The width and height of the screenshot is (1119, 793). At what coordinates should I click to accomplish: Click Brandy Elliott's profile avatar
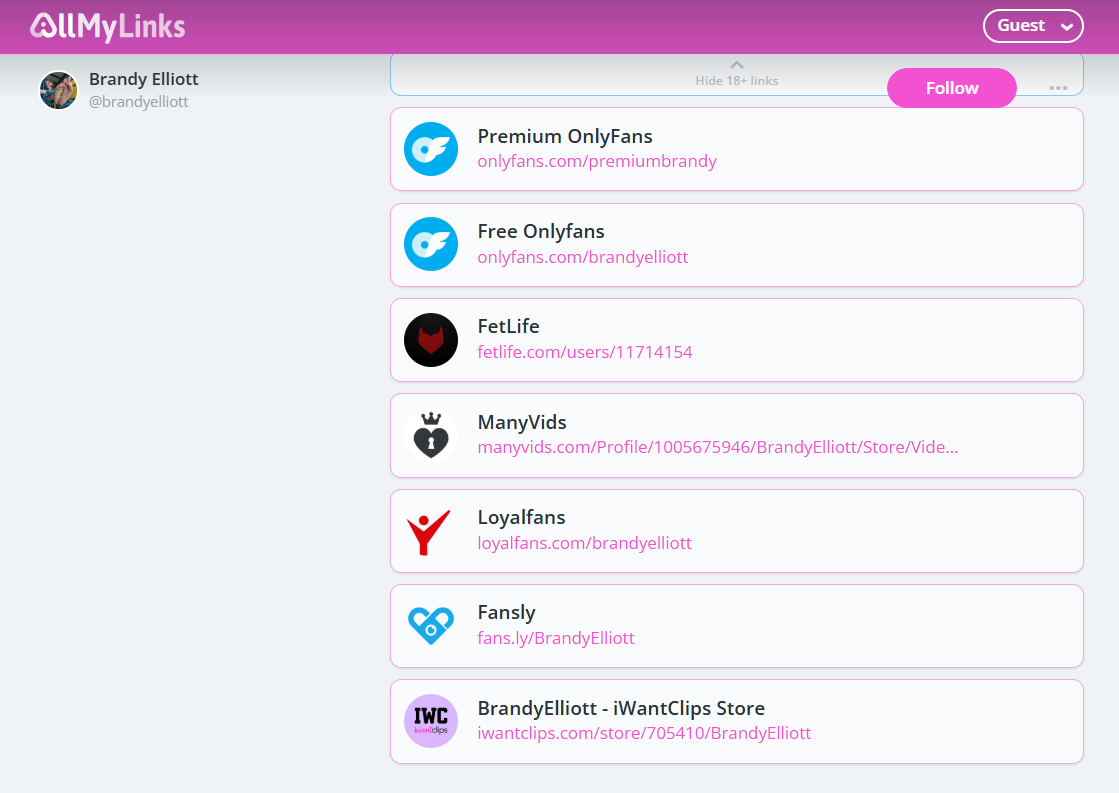(59, 90)
